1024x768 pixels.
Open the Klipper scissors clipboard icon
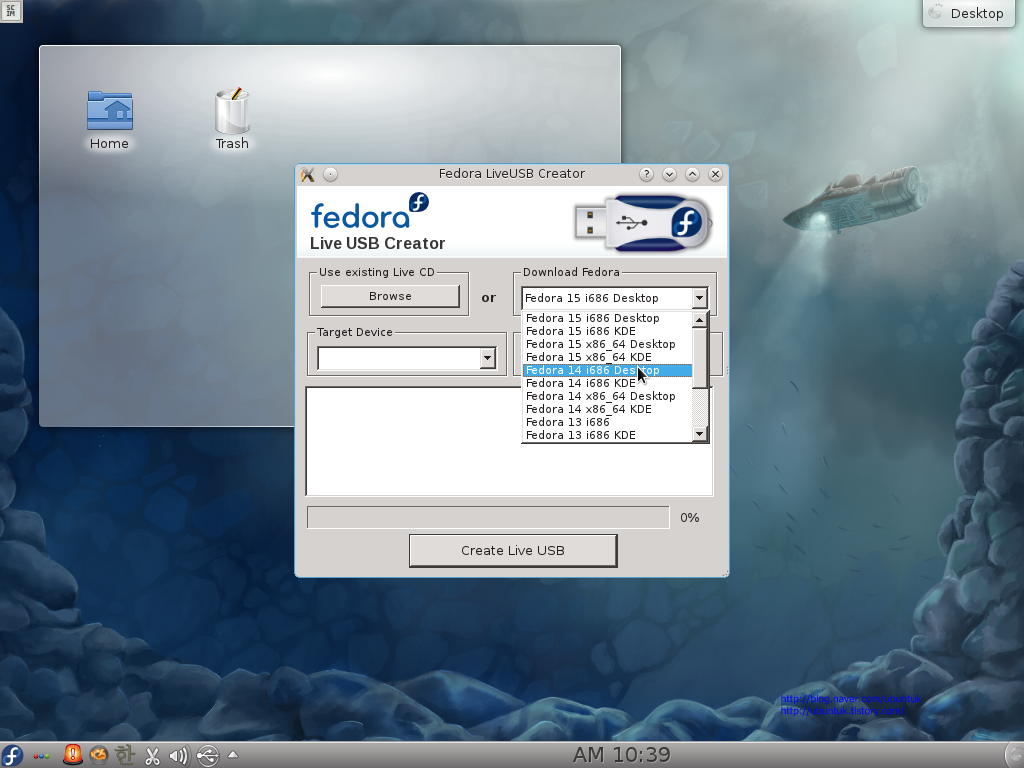pos(152,756)
